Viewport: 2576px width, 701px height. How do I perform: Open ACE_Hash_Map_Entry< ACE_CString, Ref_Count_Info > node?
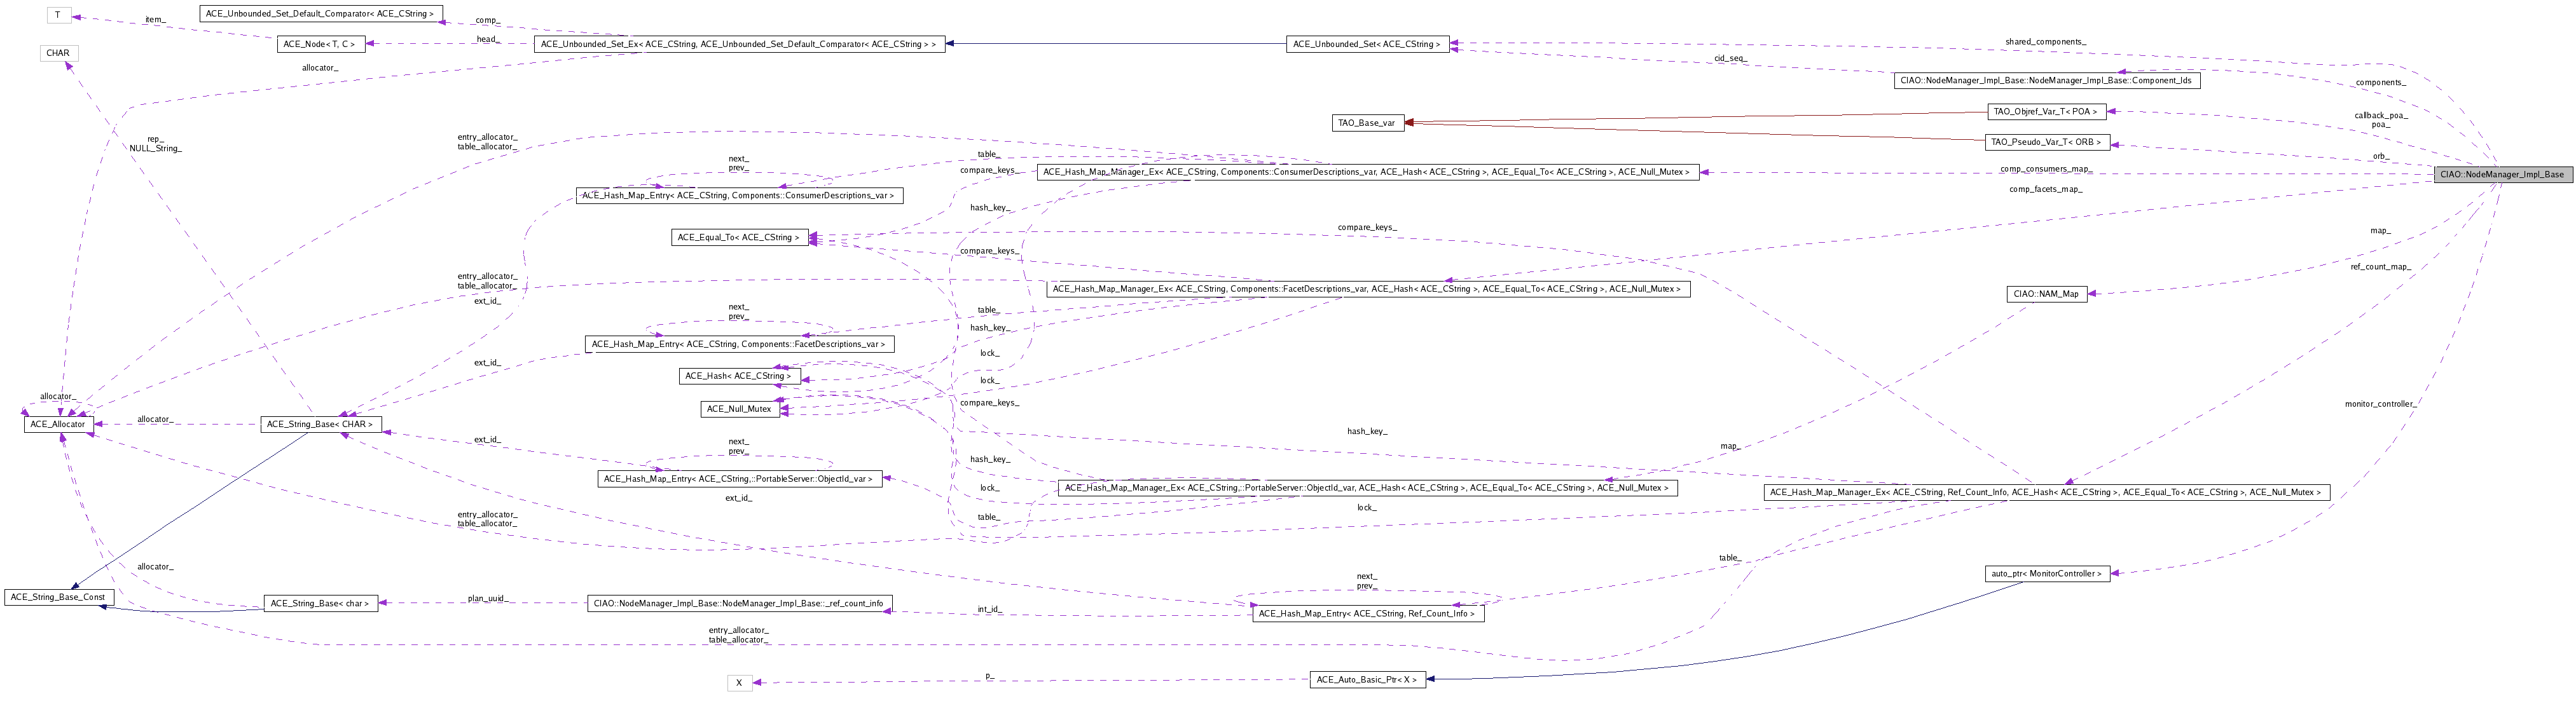1367,614
